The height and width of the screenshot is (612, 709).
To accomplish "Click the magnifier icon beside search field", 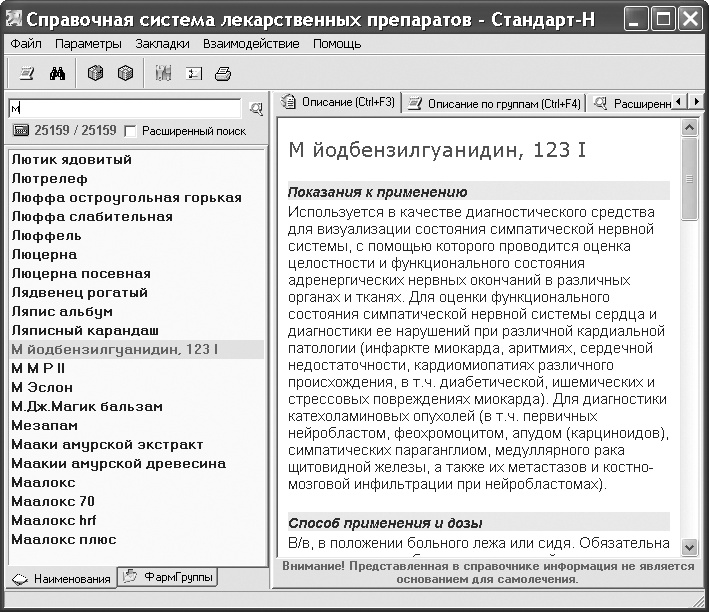I will coord(256,108).
